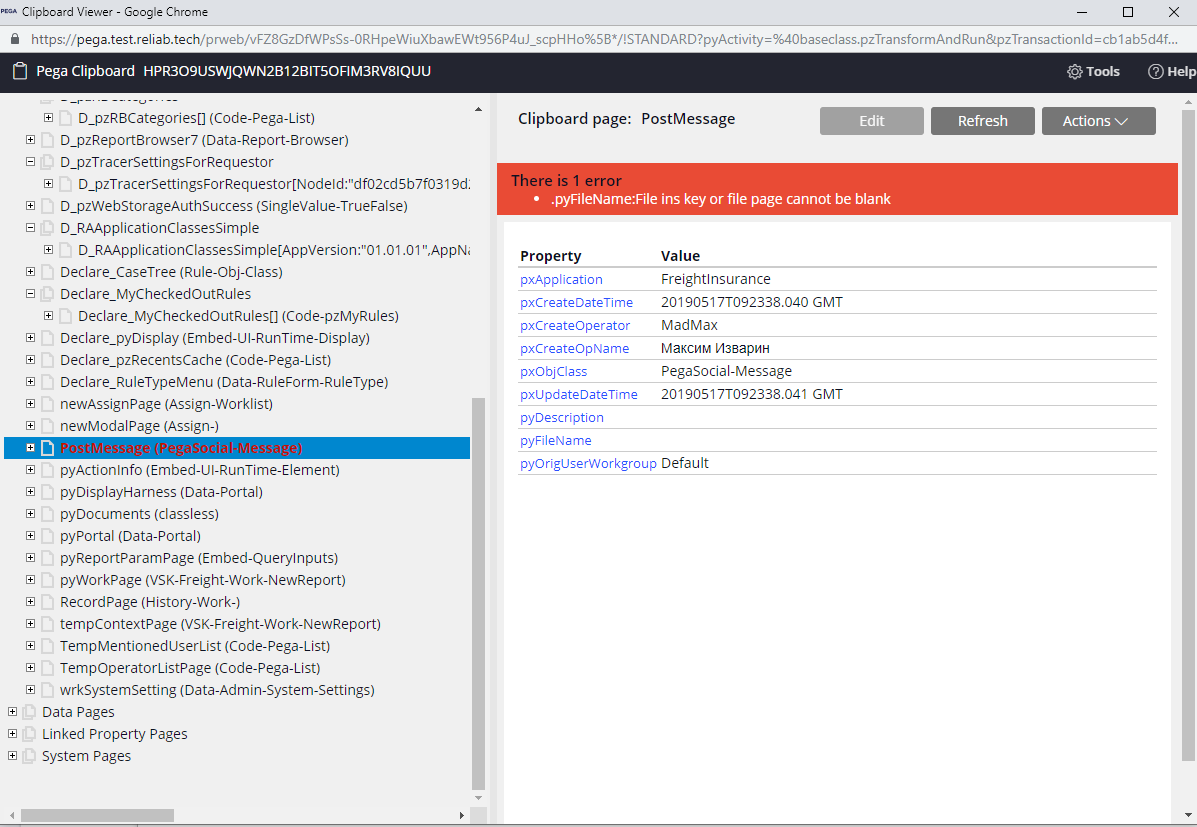Collapse Declare_MyCheckedOutRules node
1197x827 pixels.
click(x=31, y=294)
